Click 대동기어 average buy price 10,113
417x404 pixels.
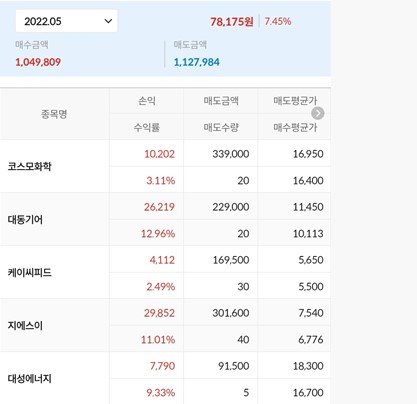coord(308,233)
